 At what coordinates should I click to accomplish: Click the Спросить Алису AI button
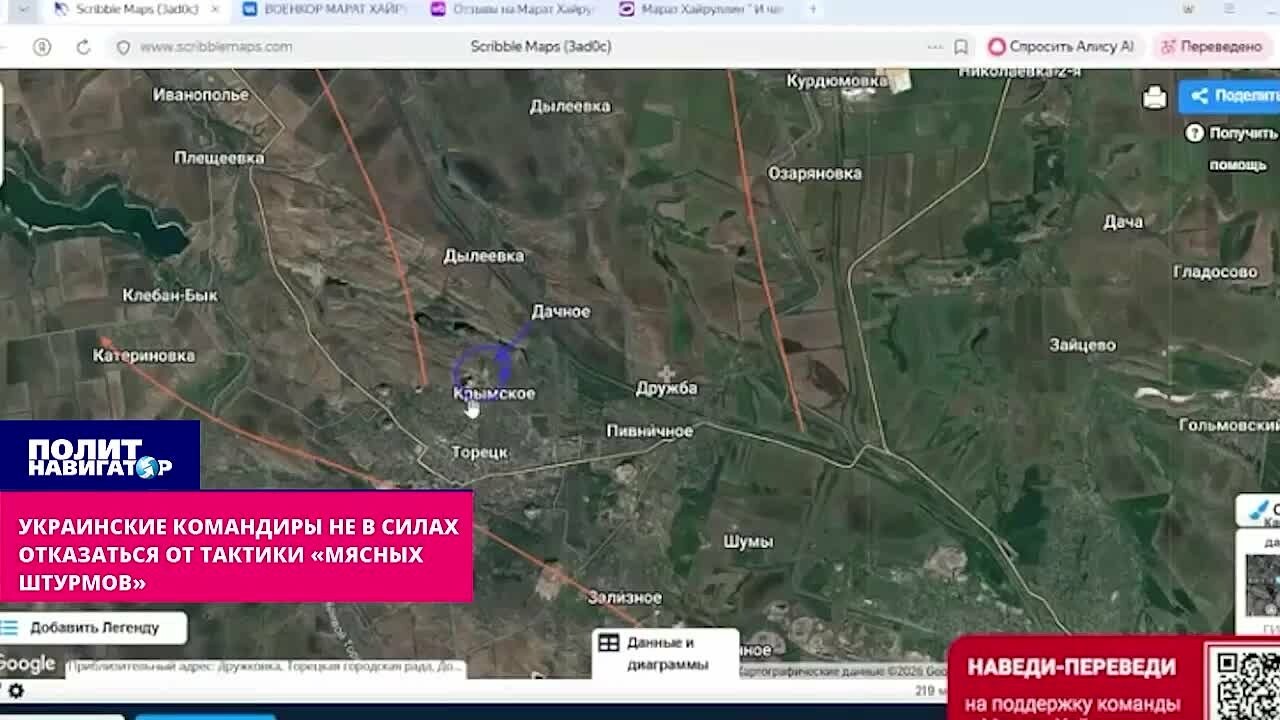(1061, 46)
